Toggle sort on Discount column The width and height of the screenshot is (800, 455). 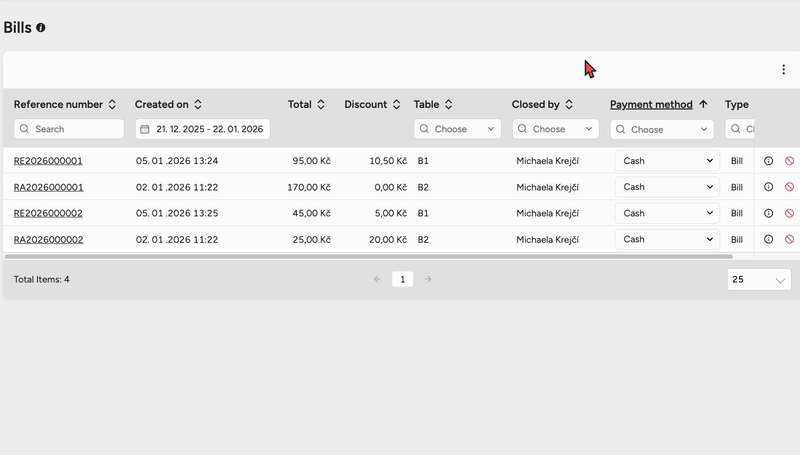click(396, 105)
